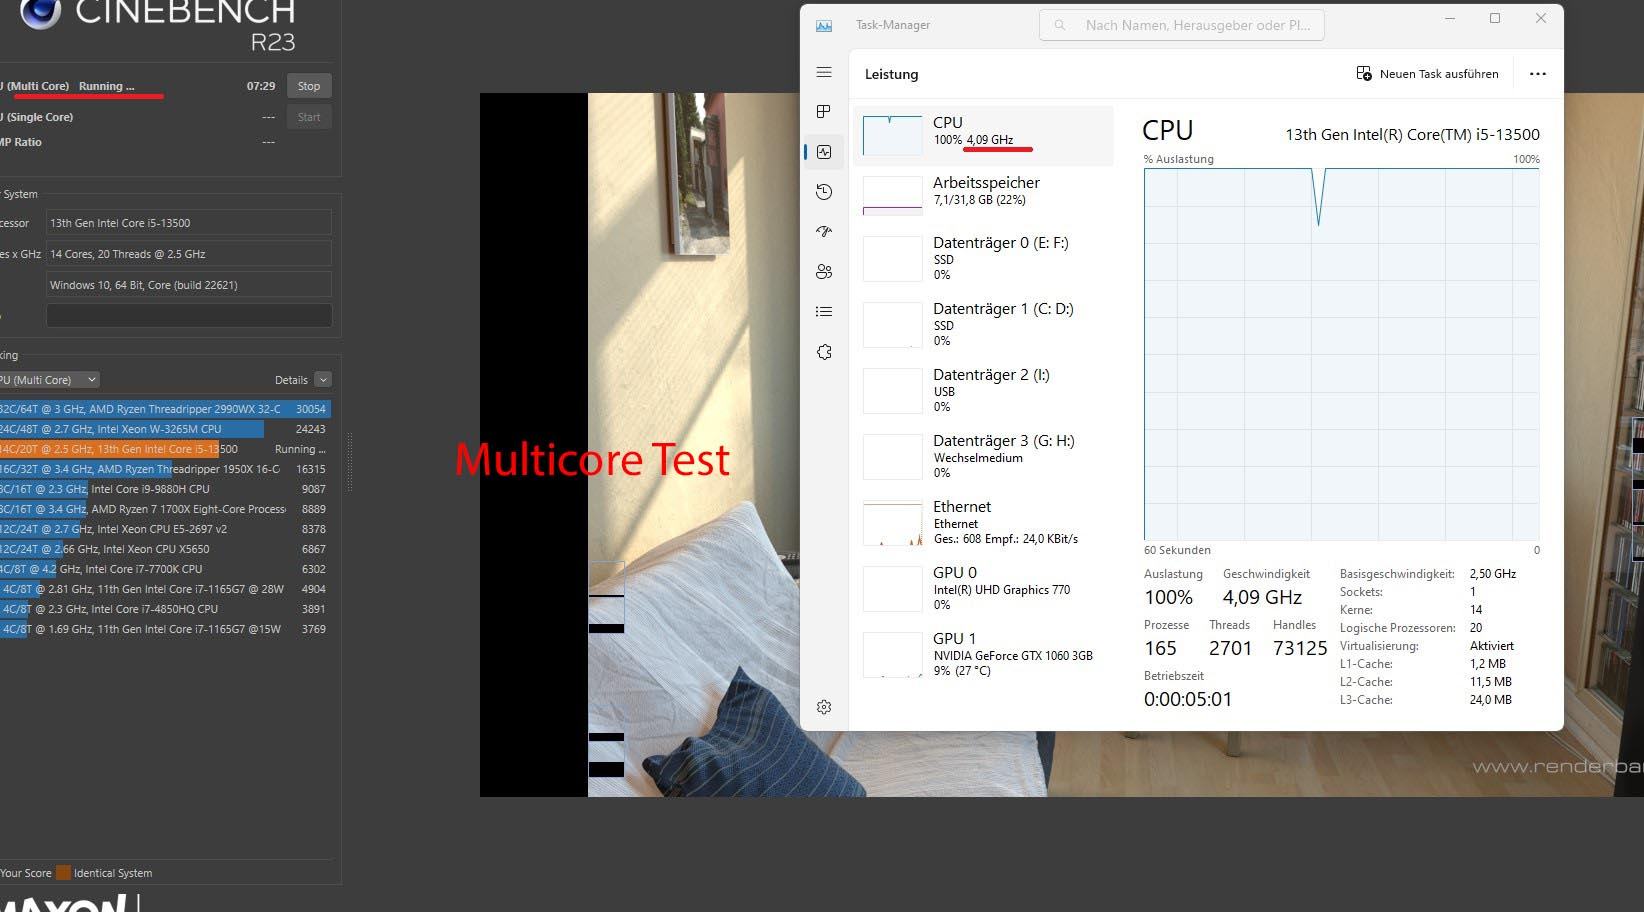Select the Core i9-9880H ranking row
This screenshot has width=1644, height=912.
[165, 489]
